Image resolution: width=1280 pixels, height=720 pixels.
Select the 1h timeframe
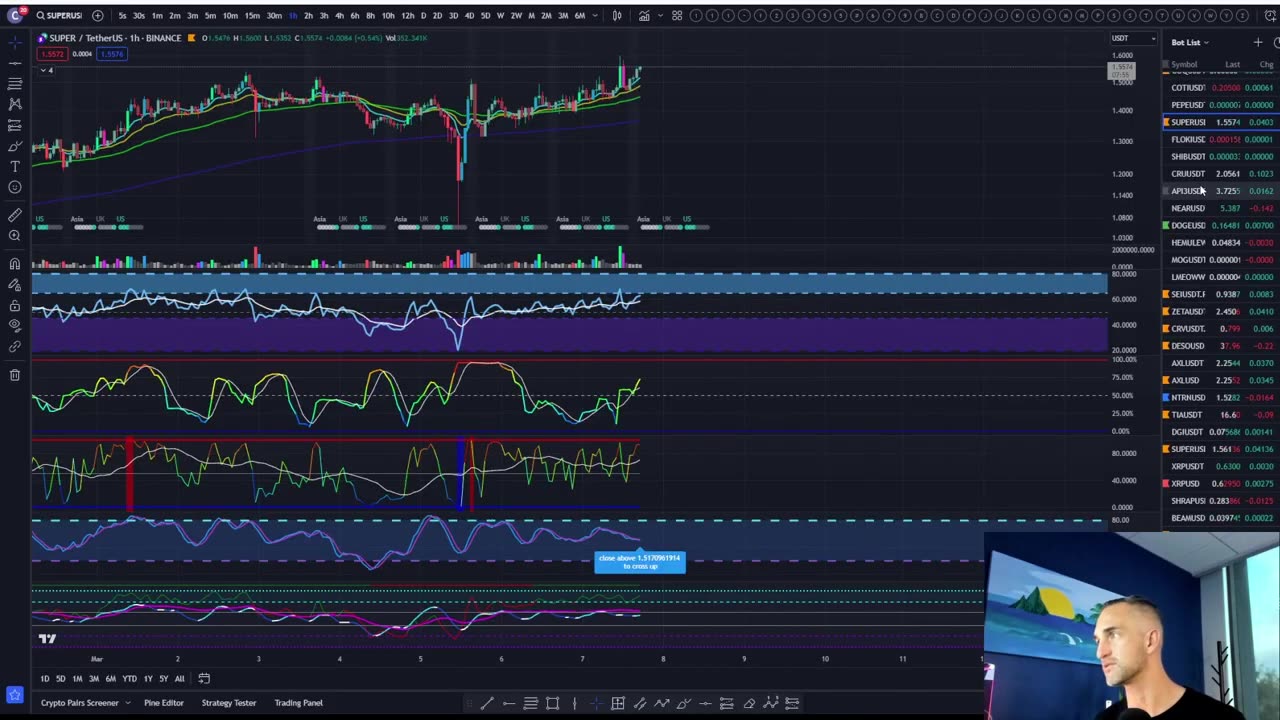point(292,15)
